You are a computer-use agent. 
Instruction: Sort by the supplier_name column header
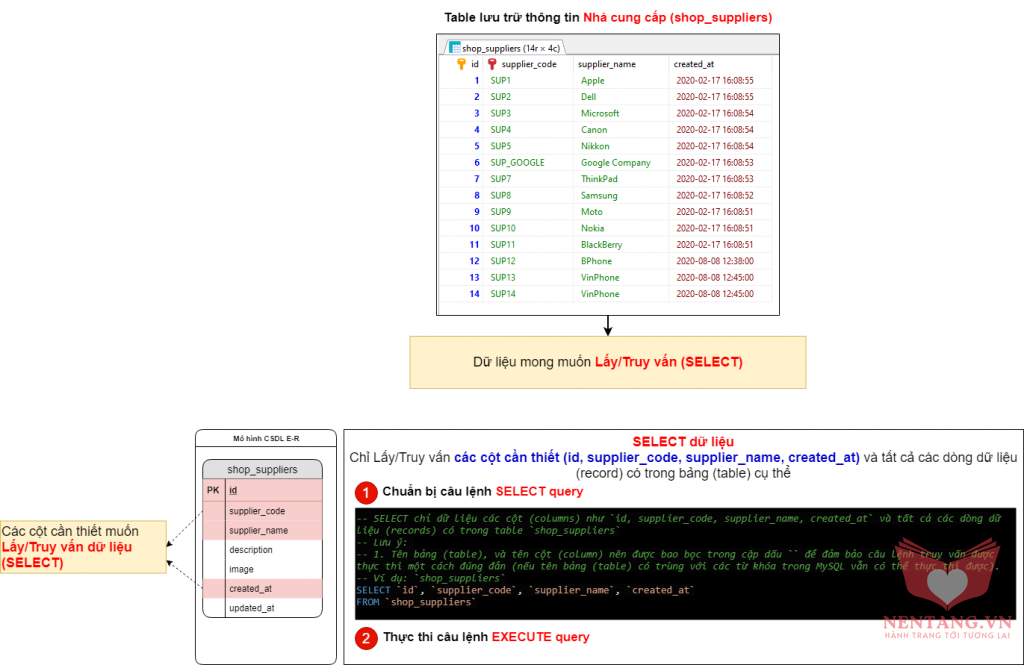pos(607,64)
